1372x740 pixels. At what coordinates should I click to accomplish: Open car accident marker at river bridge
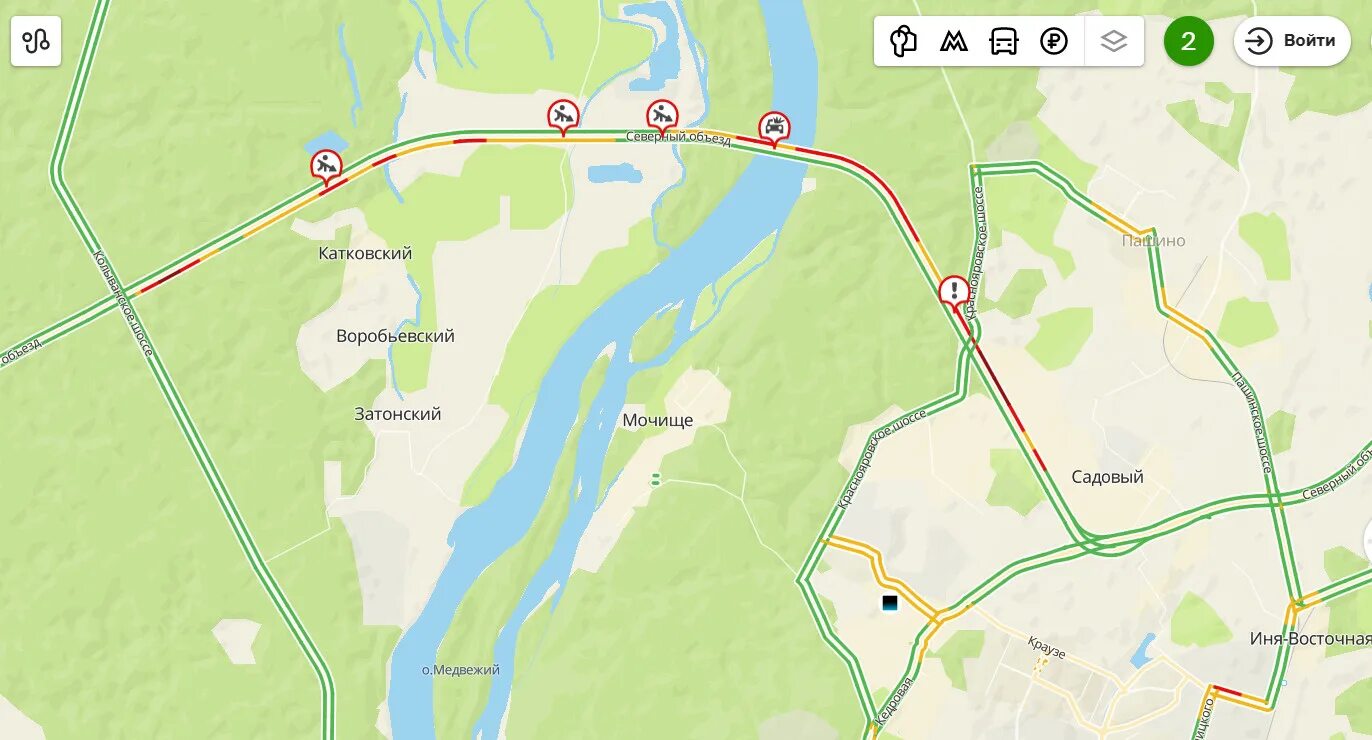point(774,128)
